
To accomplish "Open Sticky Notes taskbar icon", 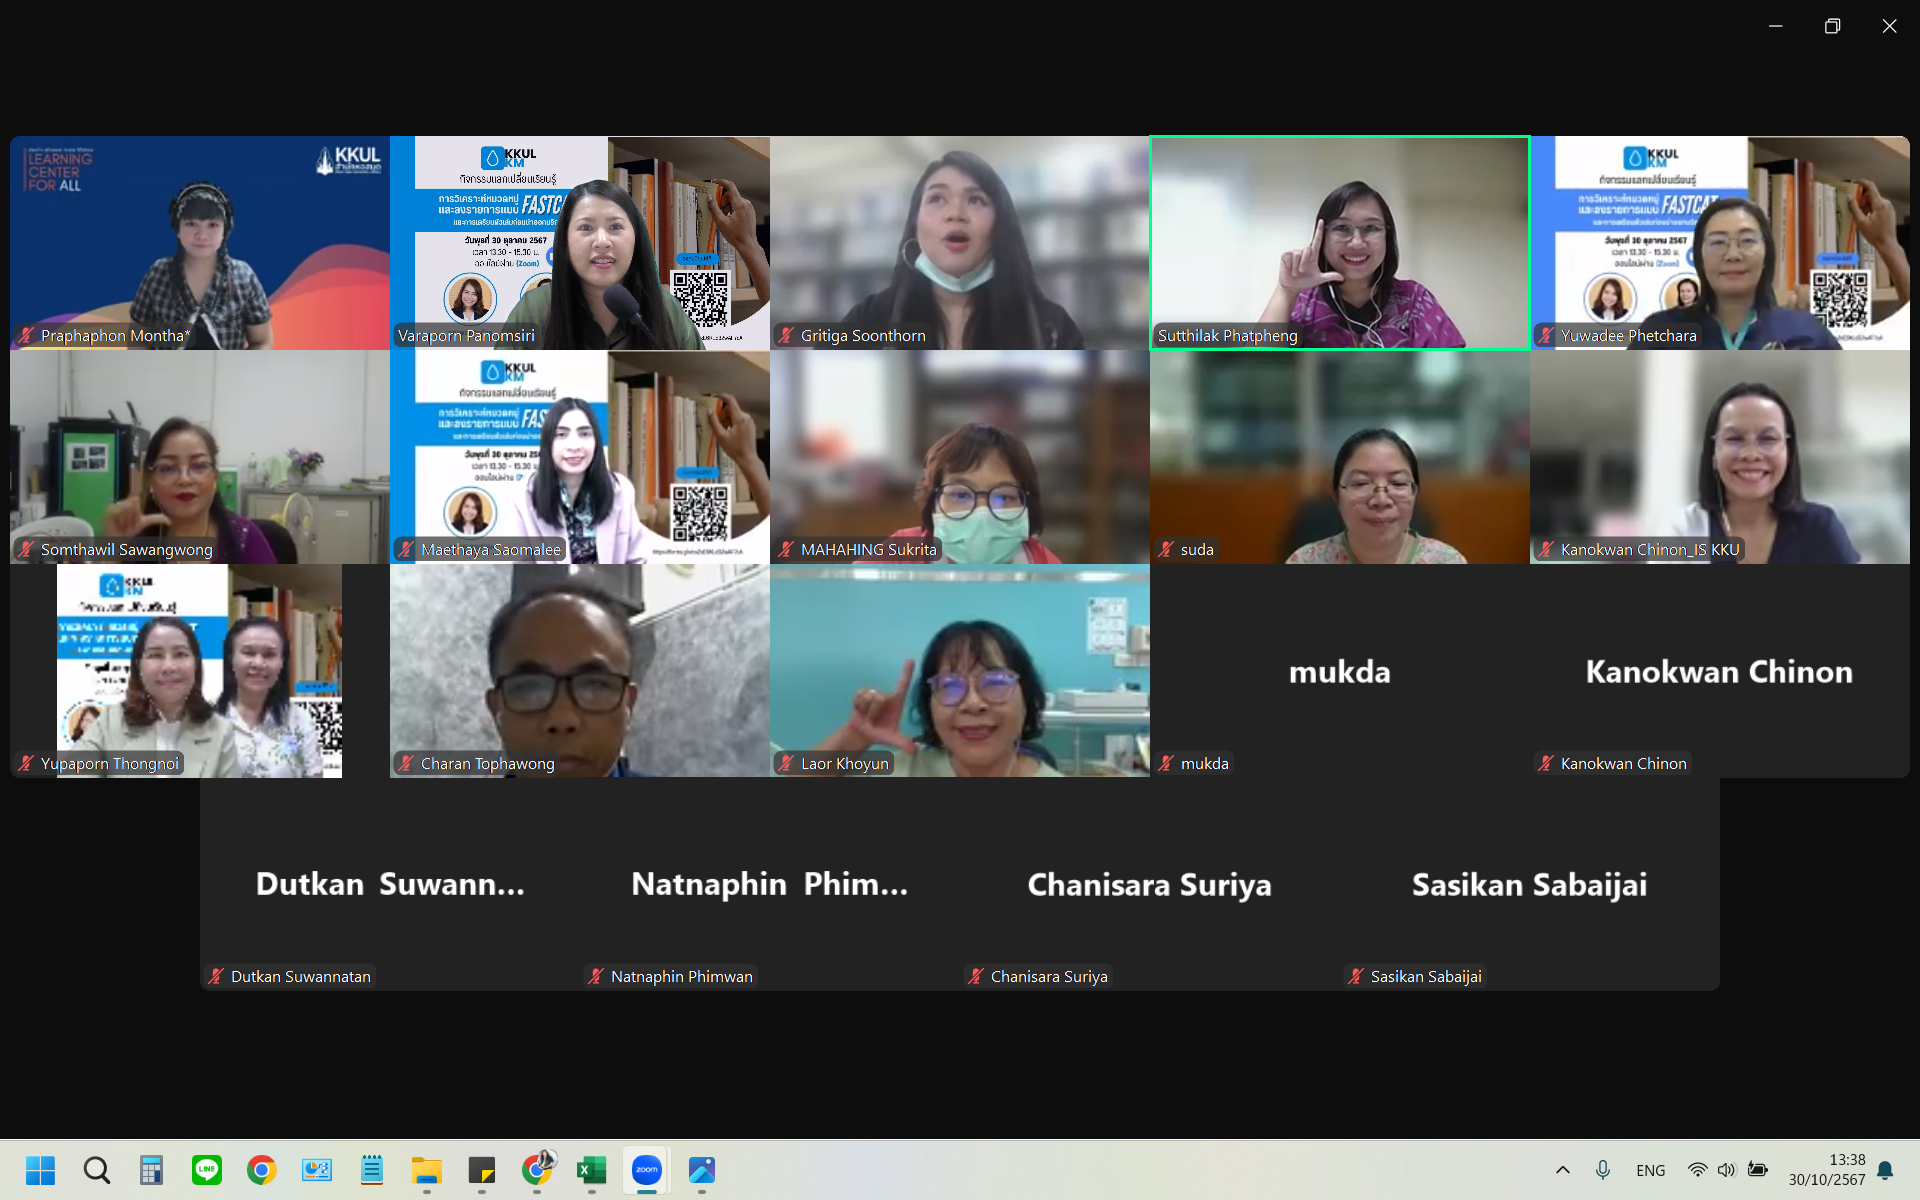I will (482, 1169).
